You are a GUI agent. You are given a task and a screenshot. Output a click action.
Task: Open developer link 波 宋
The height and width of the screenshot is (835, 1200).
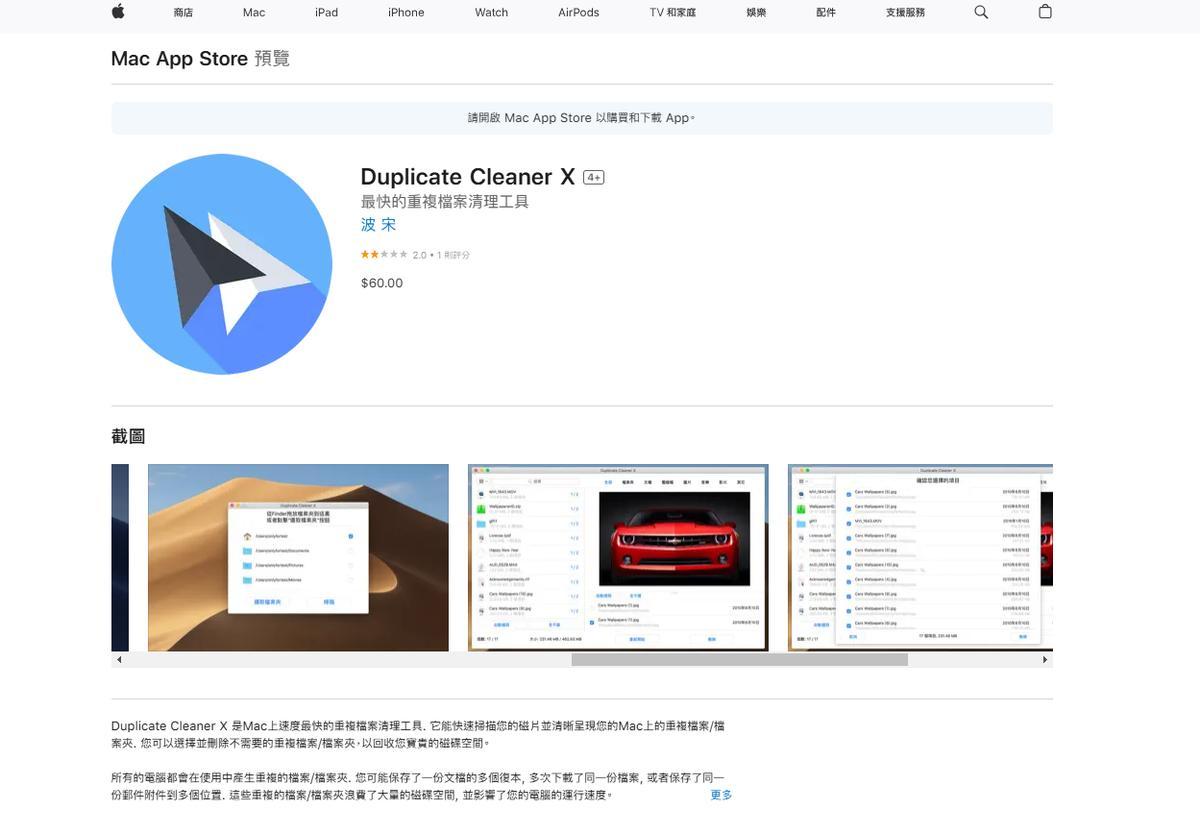tap(378, 225)
